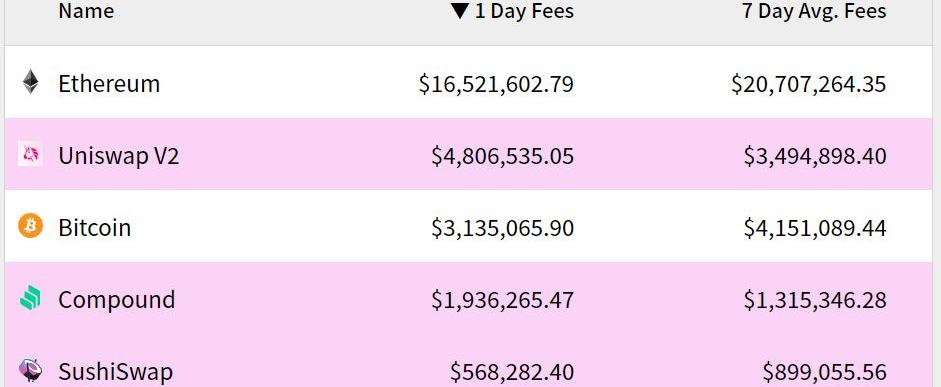Image resolution: width=941 pixels, height=387 pixels.
Task: Select Ethereum 7 day average $20,707,264.35
Action: click(808, 84)
